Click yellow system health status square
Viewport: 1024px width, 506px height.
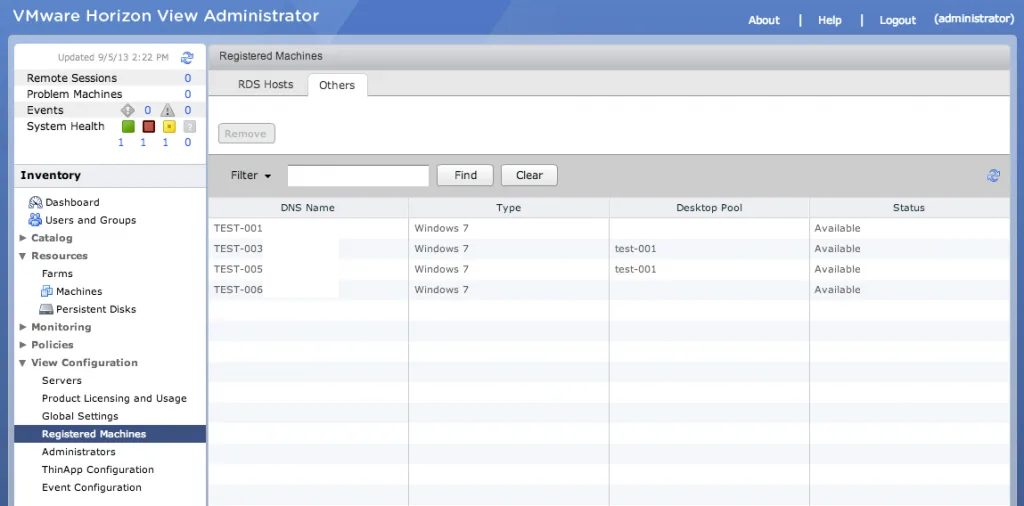pos(169,127)
